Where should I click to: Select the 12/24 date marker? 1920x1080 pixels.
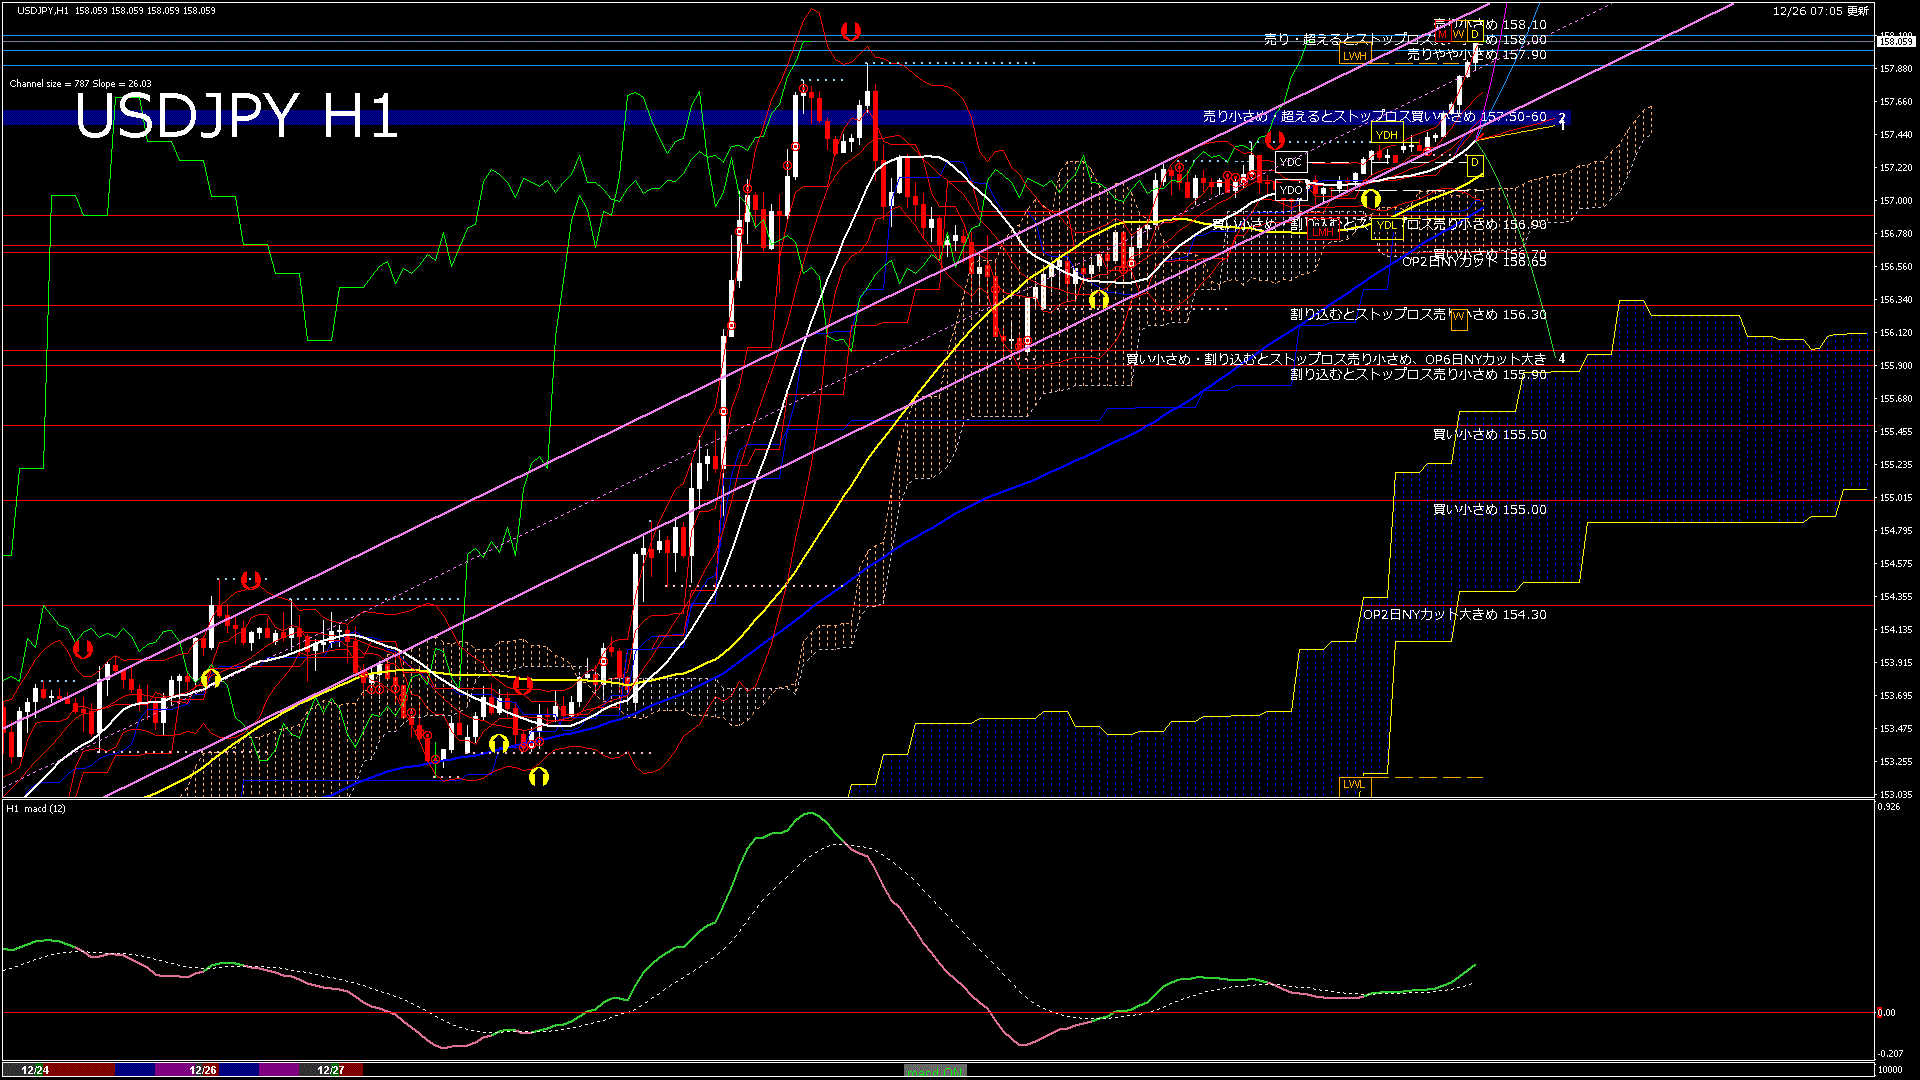pyautogui.click(x=35, y=1070)
